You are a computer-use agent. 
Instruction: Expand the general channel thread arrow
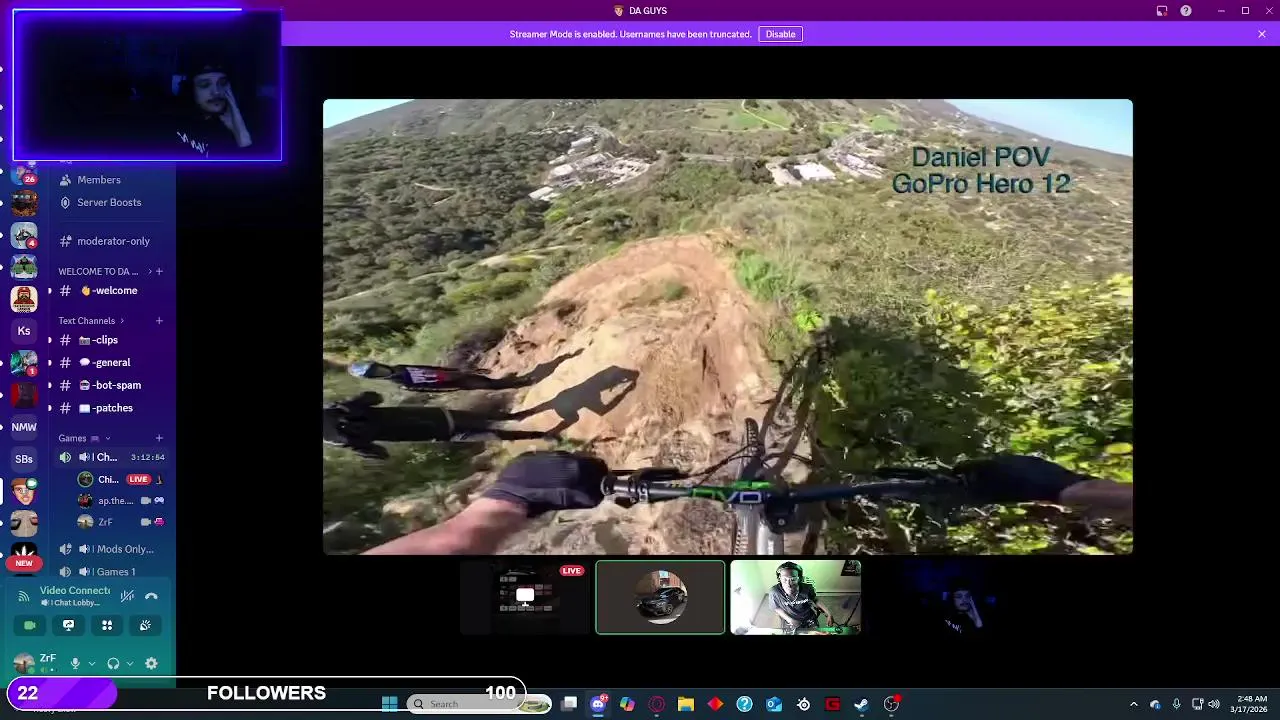50,363
